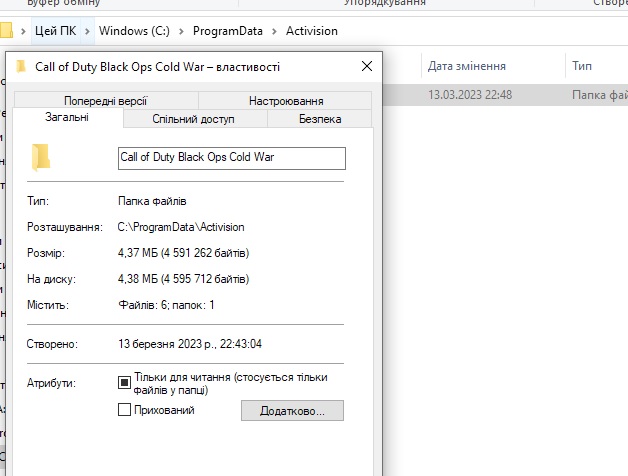
Task: Expand the chevron after ProgramData
Action: (274, 31)
